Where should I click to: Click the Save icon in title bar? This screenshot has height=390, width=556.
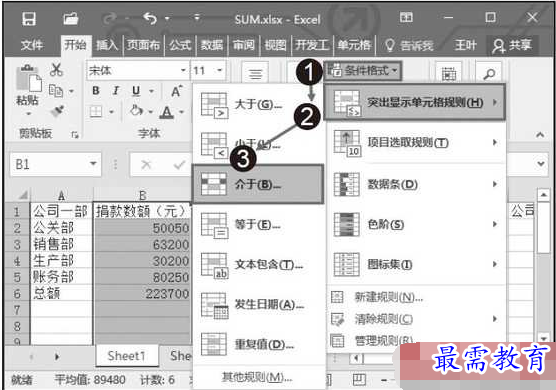(29, 19)
